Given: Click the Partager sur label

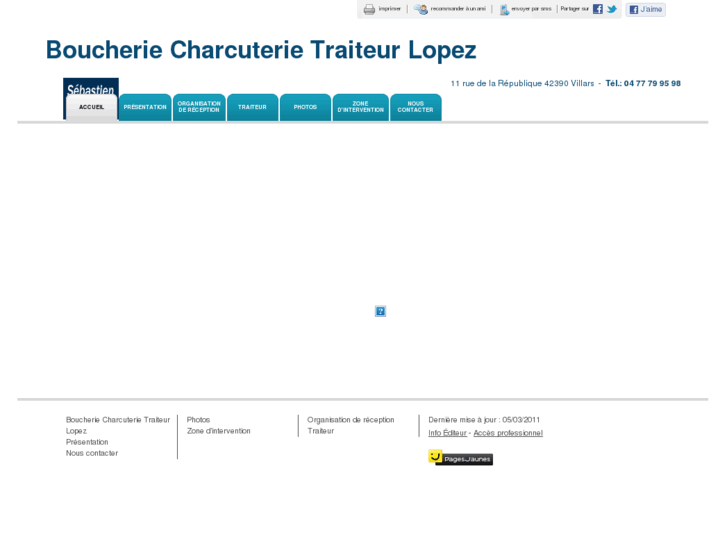Looking at the screenshot, I should point(574,9).
